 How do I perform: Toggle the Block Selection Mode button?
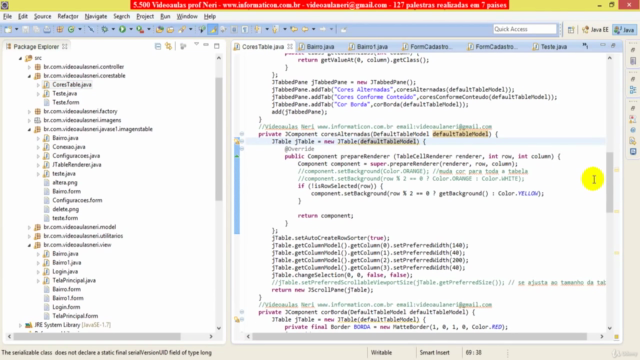point(234,29)
